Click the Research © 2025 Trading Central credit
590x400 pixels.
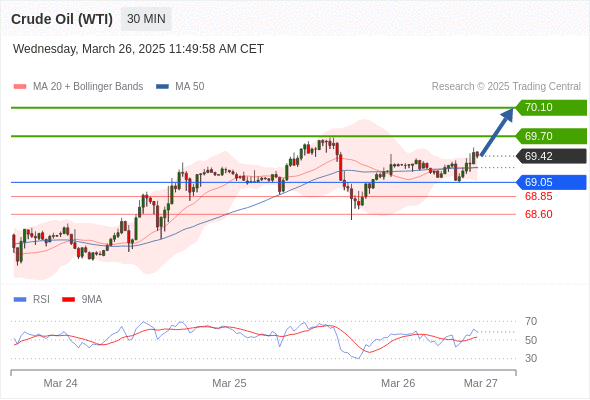click(506, 87)
